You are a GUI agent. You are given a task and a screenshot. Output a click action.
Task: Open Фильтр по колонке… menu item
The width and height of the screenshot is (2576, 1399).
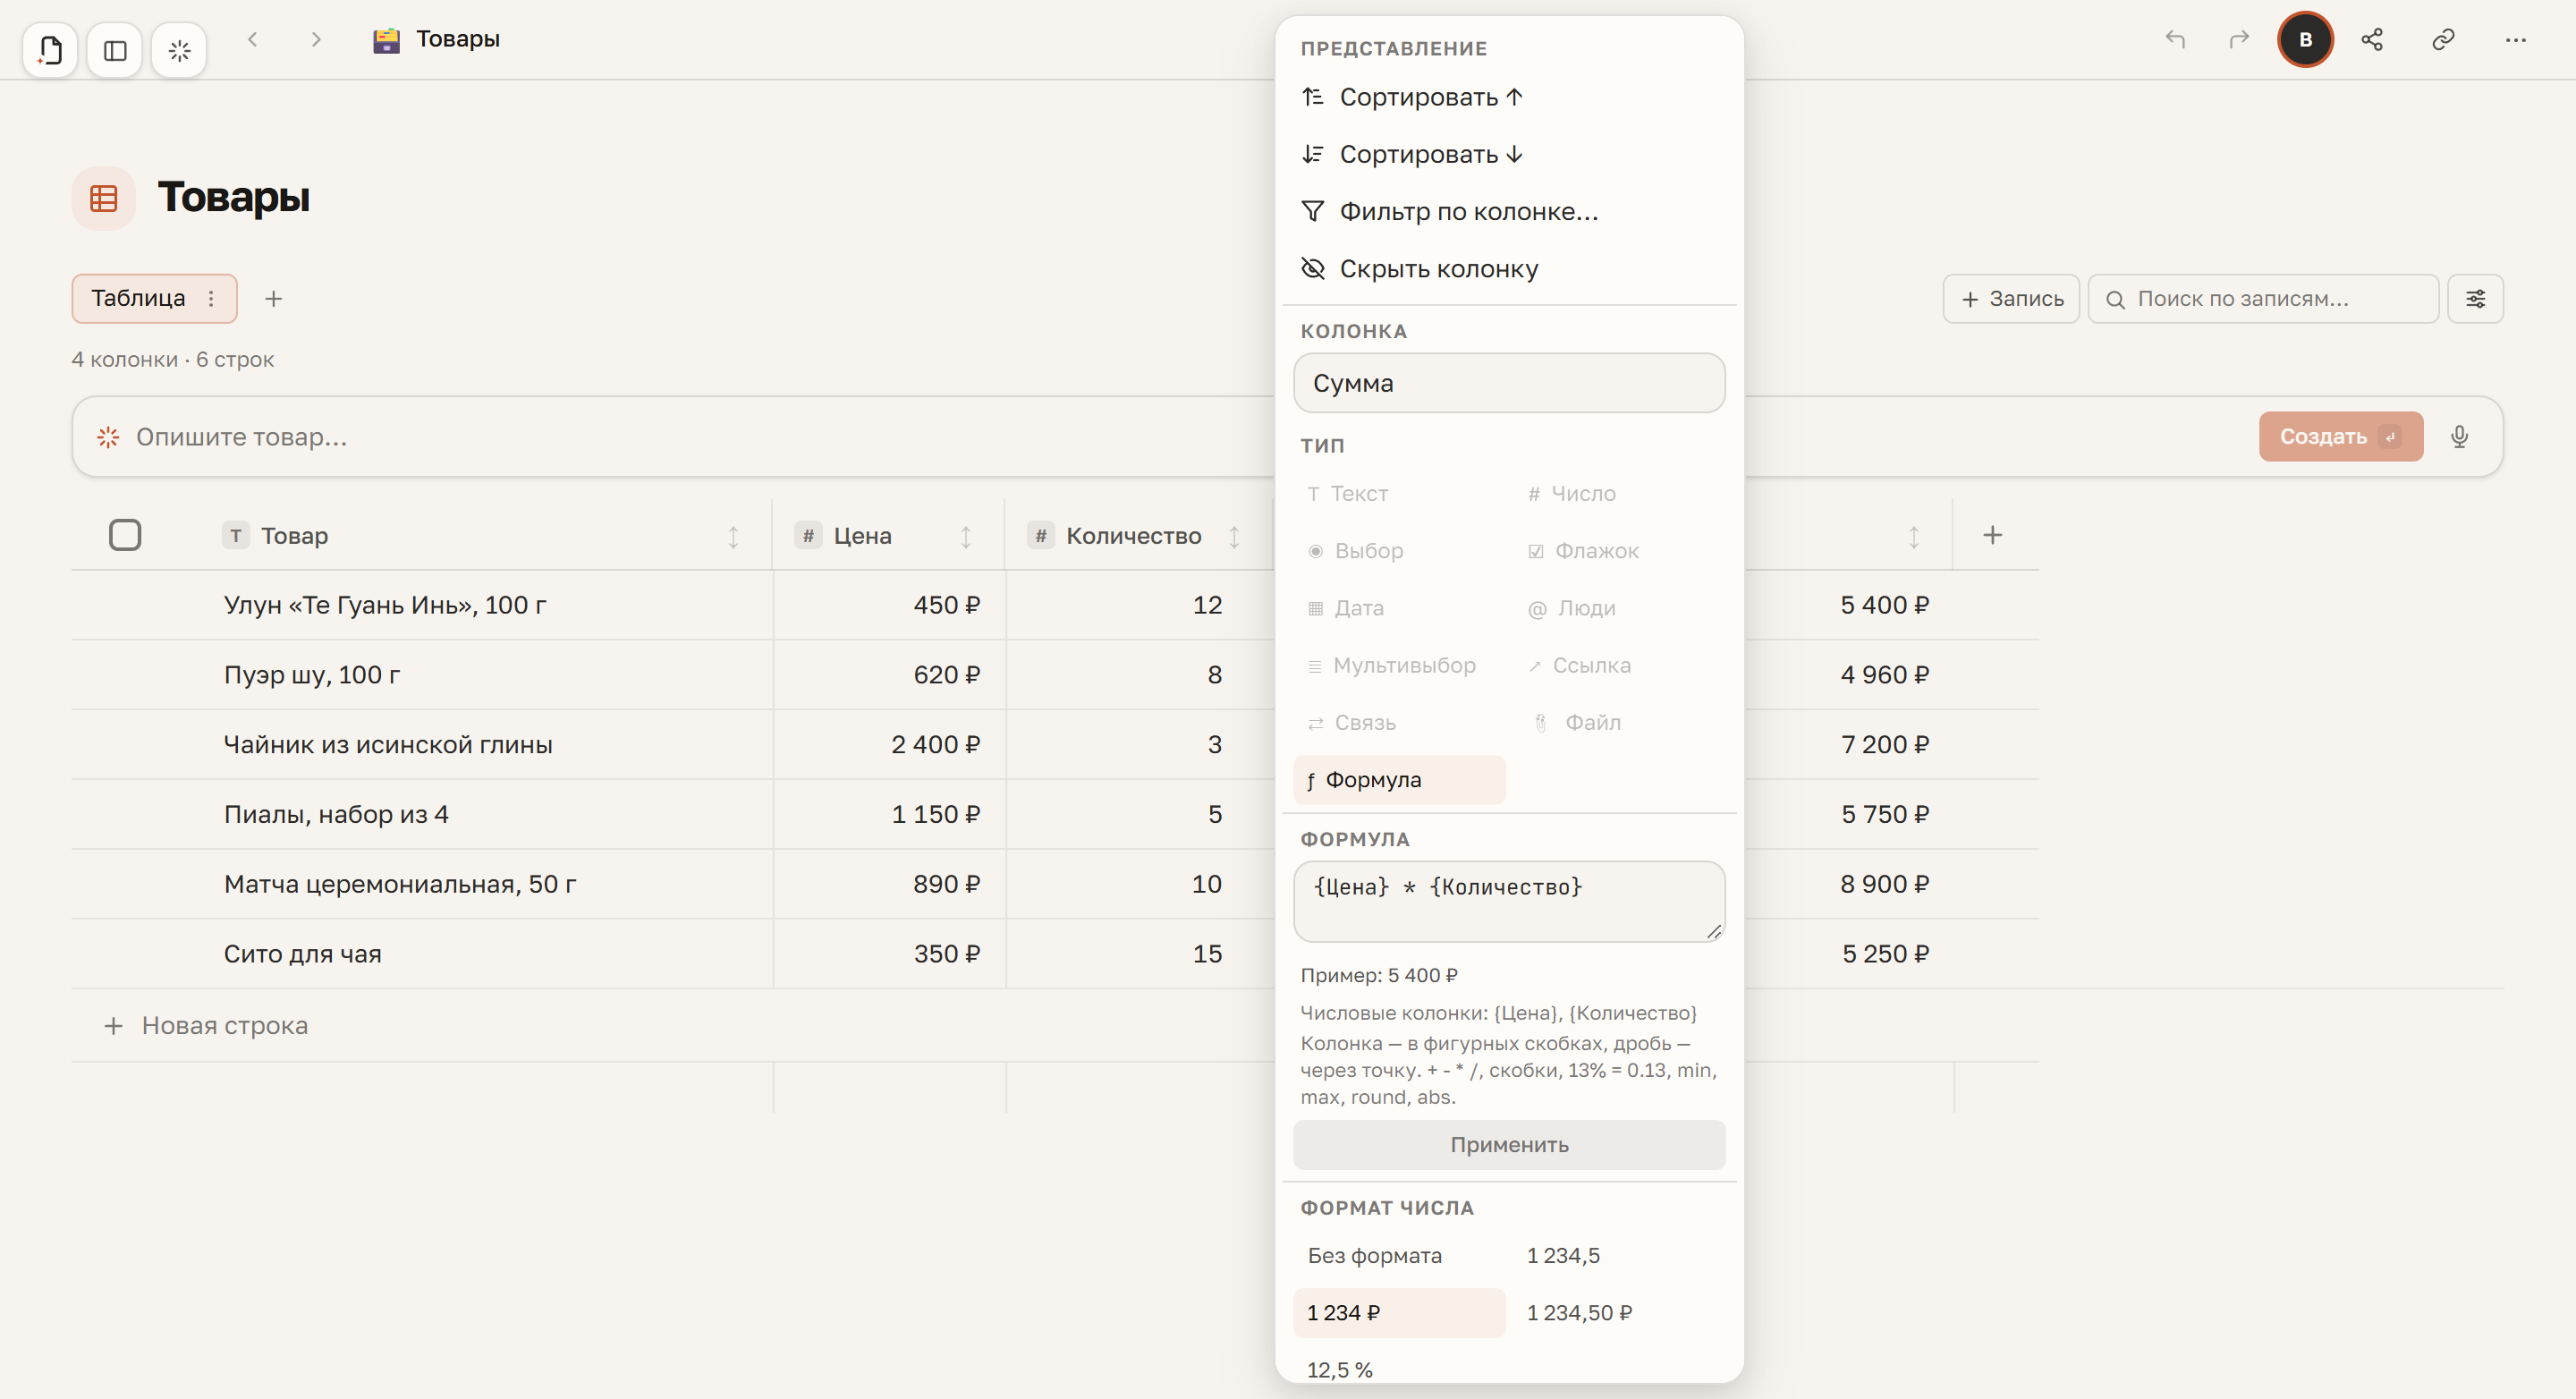pos(1509,211)
